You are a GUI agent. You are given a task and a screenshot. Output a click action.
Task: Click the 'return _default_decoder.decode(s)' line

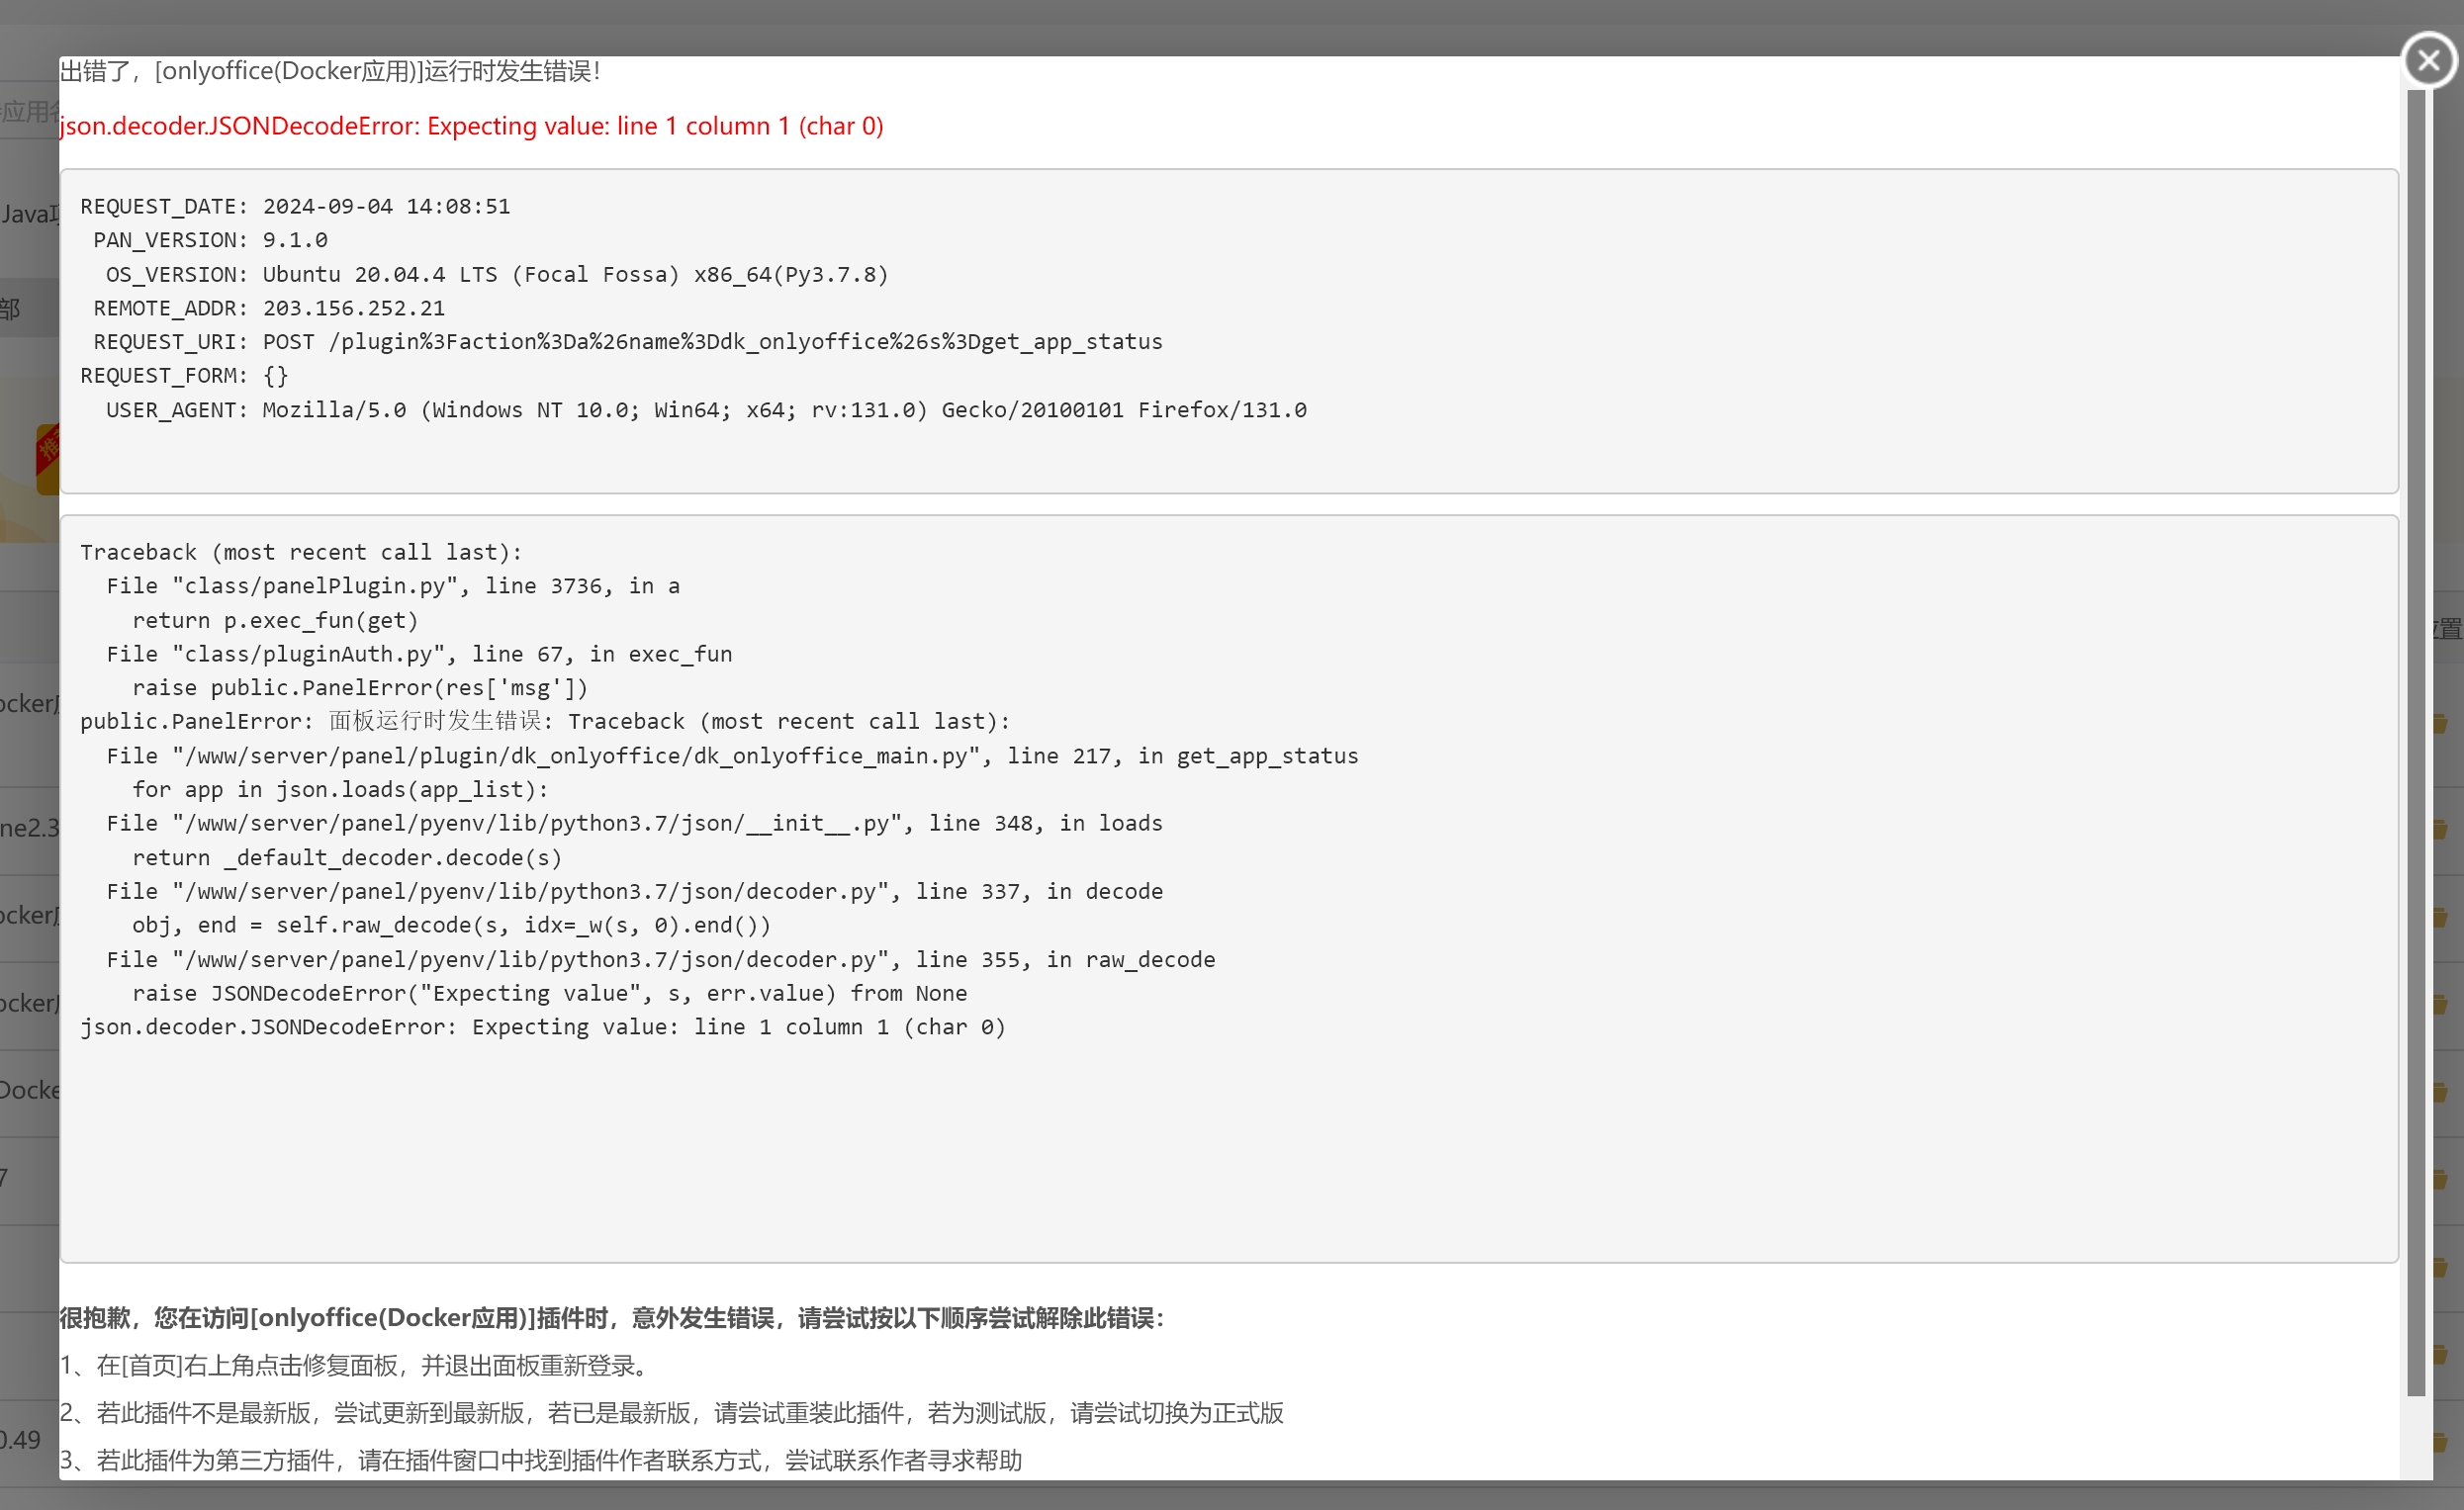[347, 858]
